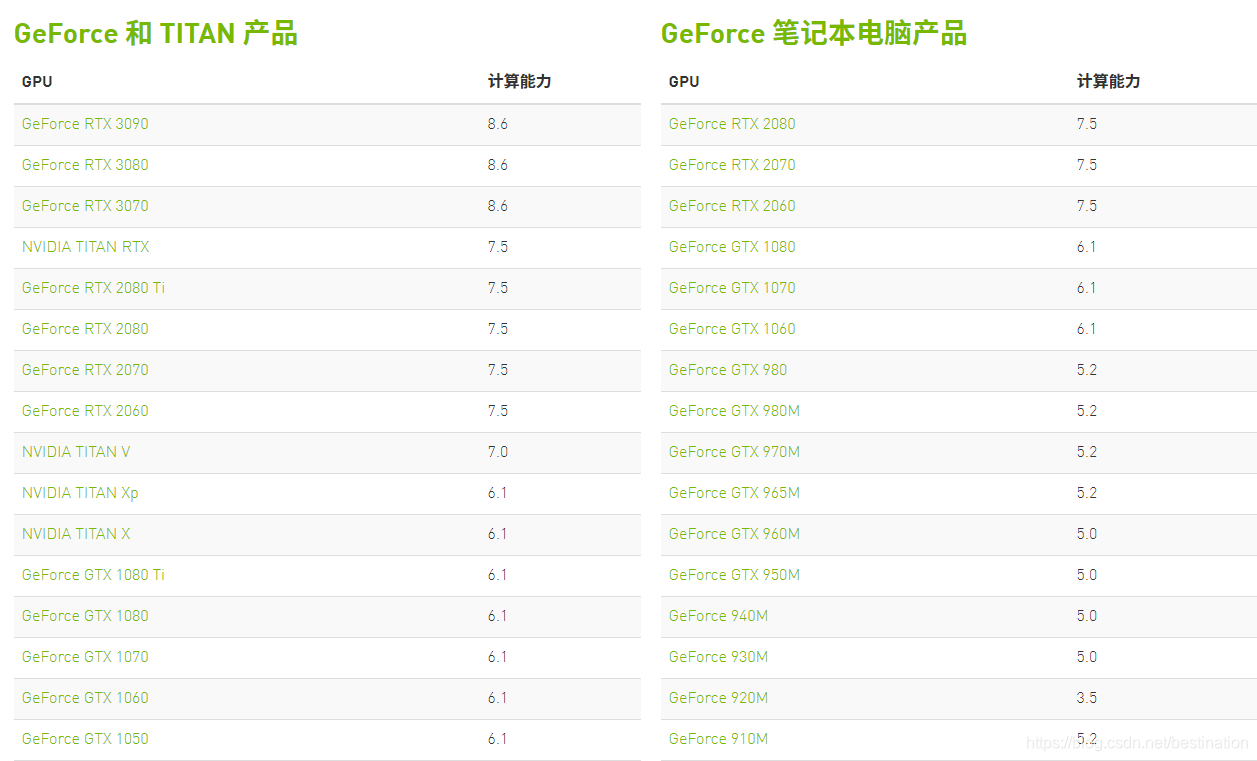Click GeForce GTX 1080 in the 笔记本电脑 table
1257x761 pixels.
[732, 247]
